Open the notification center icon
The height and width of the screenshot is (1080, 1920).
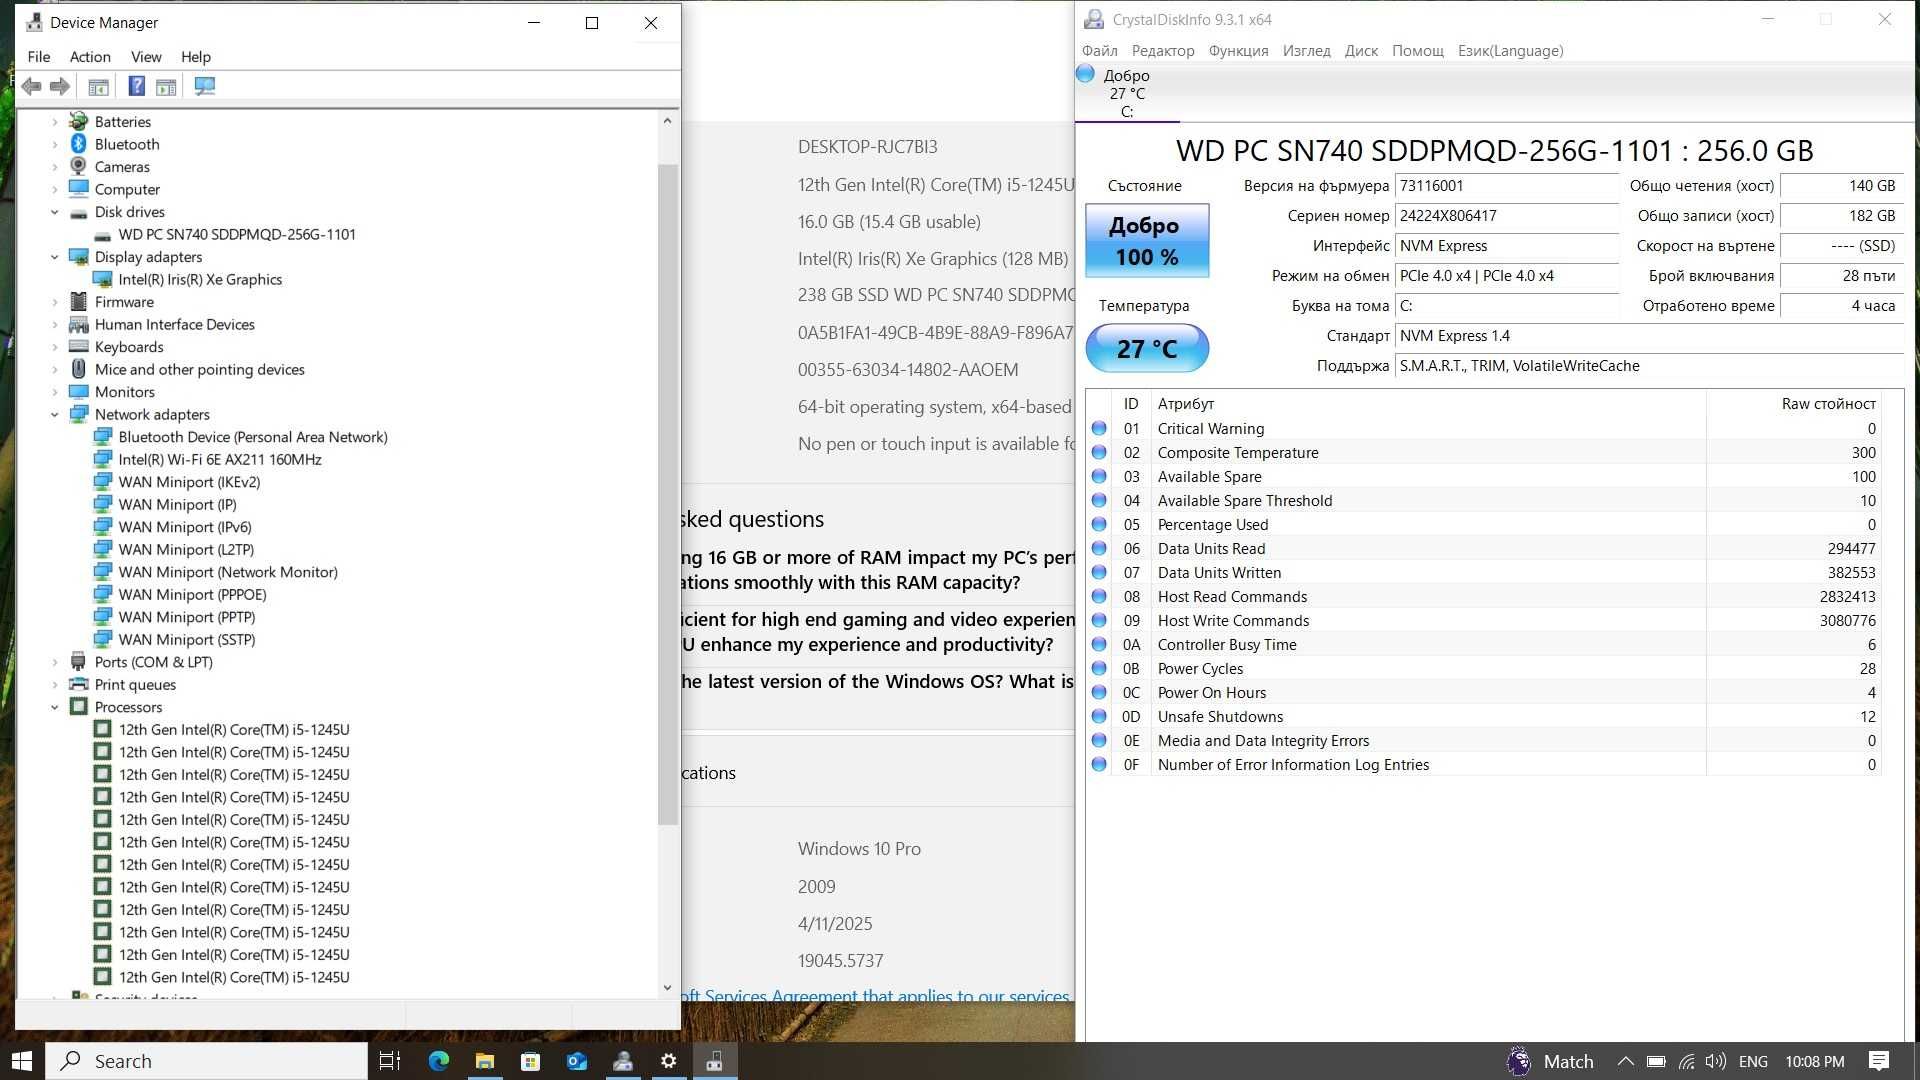tap(1878, 1061)
